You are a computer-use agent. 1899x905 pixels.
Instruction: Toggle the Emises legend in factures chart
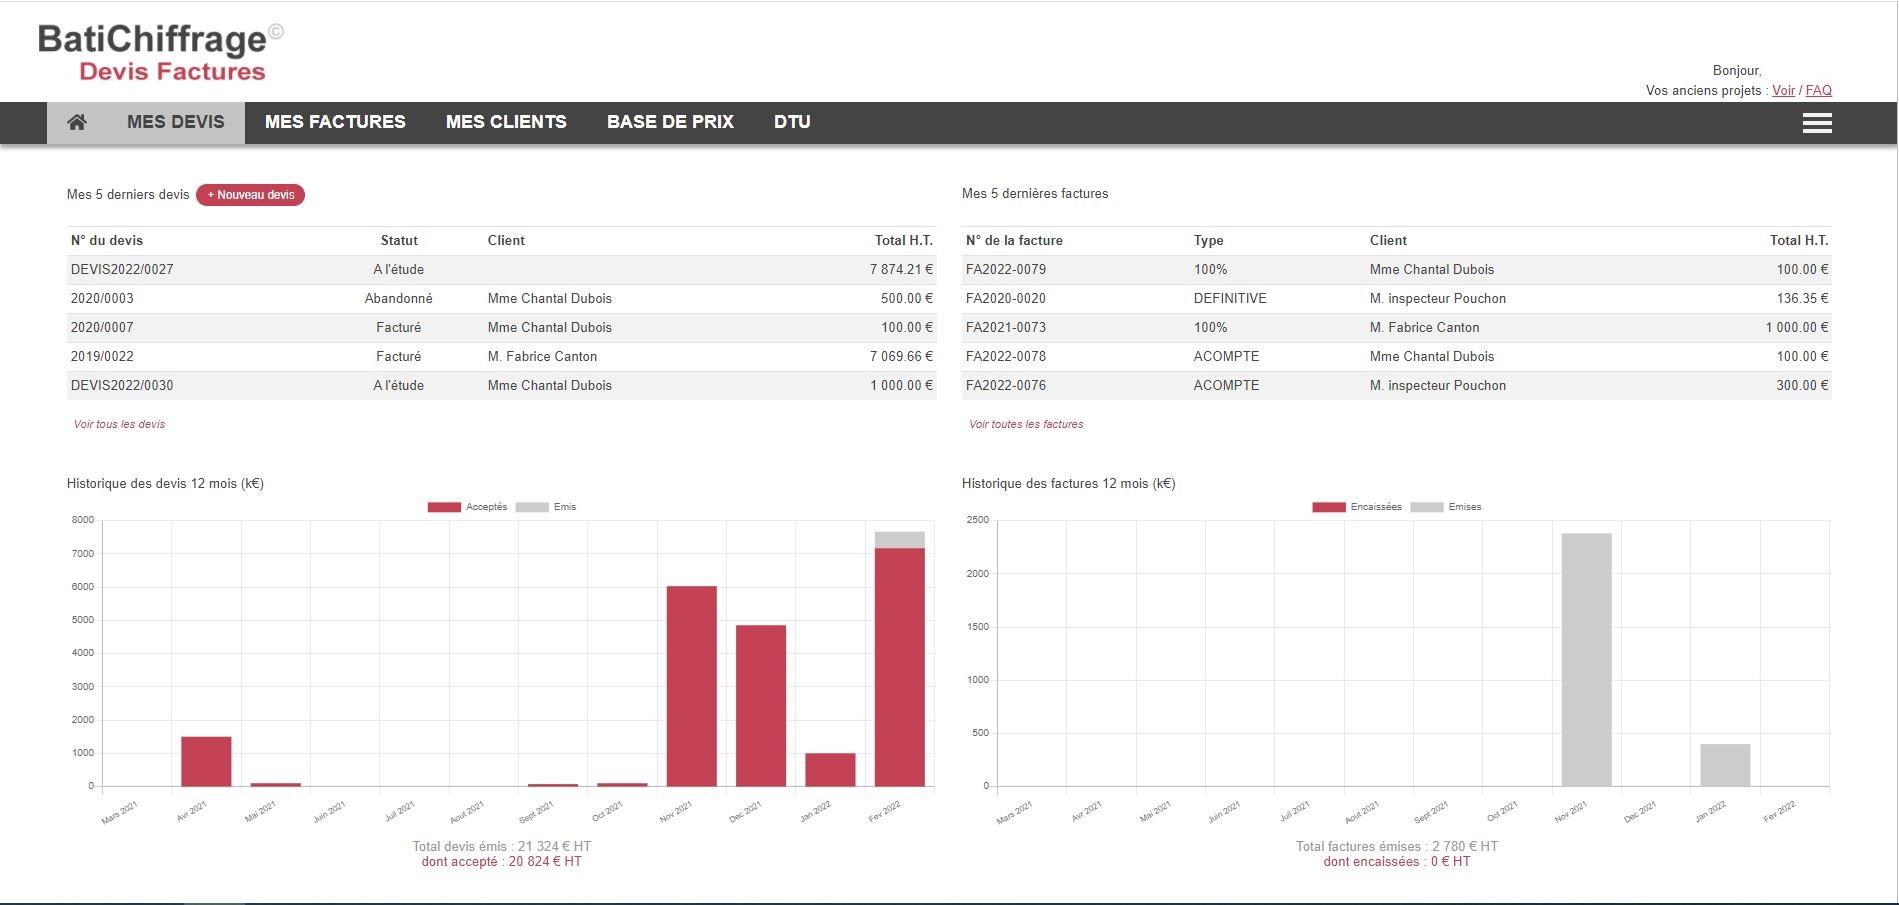(x=1446, y=507)
